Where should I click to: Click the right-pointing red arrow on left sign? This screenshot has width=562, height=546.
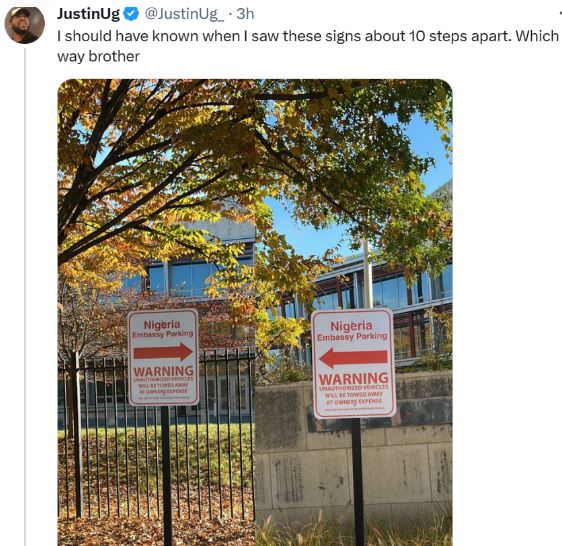[163, 352]
